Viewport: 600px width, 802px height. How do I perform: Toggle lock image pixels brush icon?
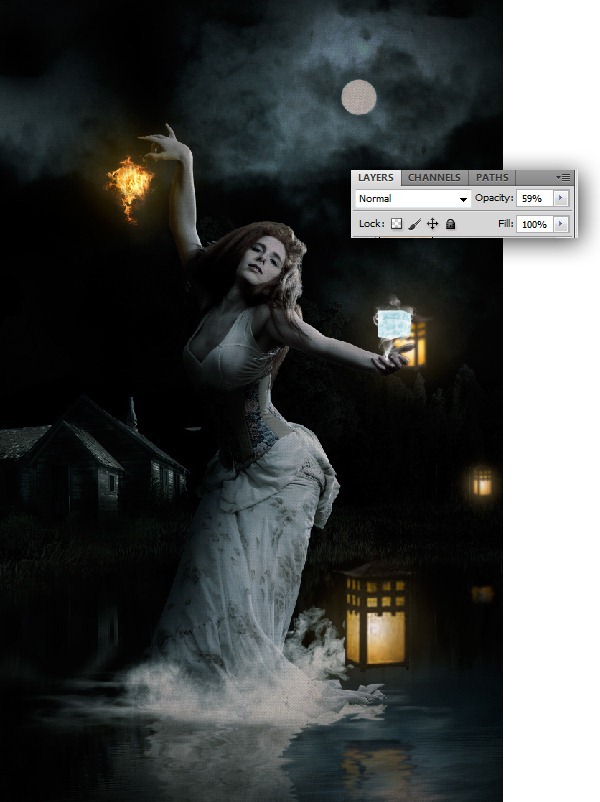coord(415,224)
